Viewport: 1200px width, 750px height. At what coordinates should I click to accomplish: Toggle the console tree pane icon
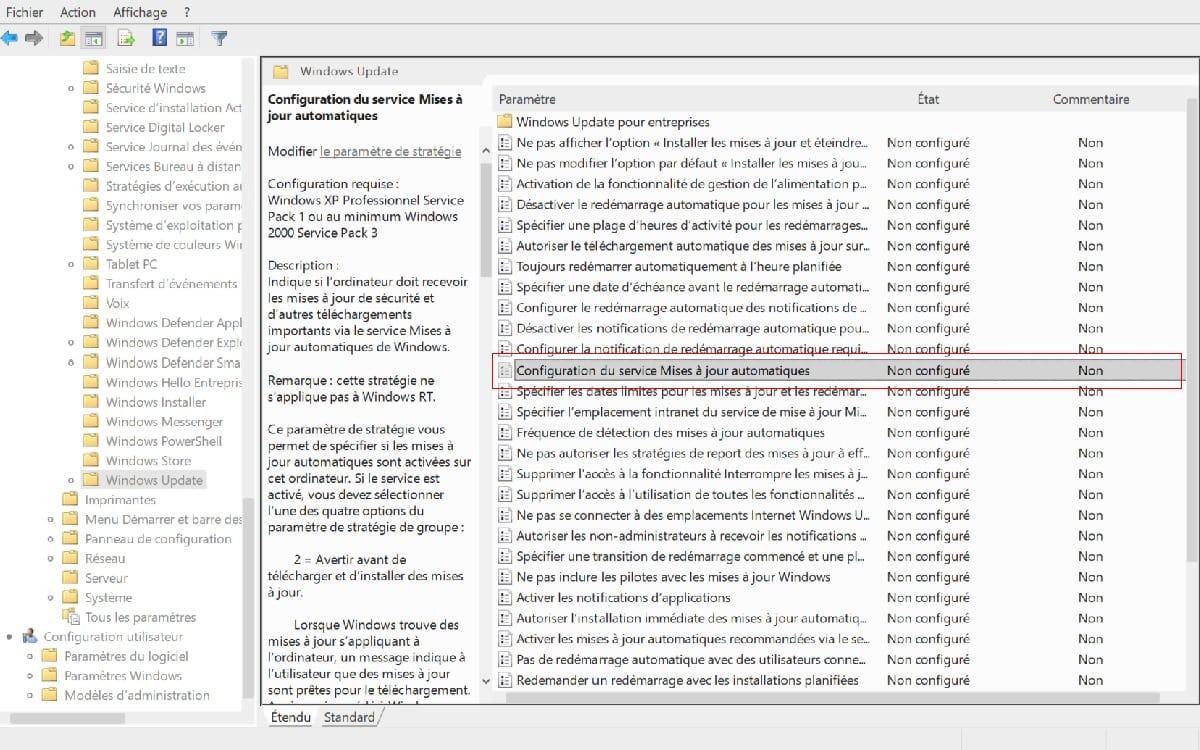click(93, 39)
